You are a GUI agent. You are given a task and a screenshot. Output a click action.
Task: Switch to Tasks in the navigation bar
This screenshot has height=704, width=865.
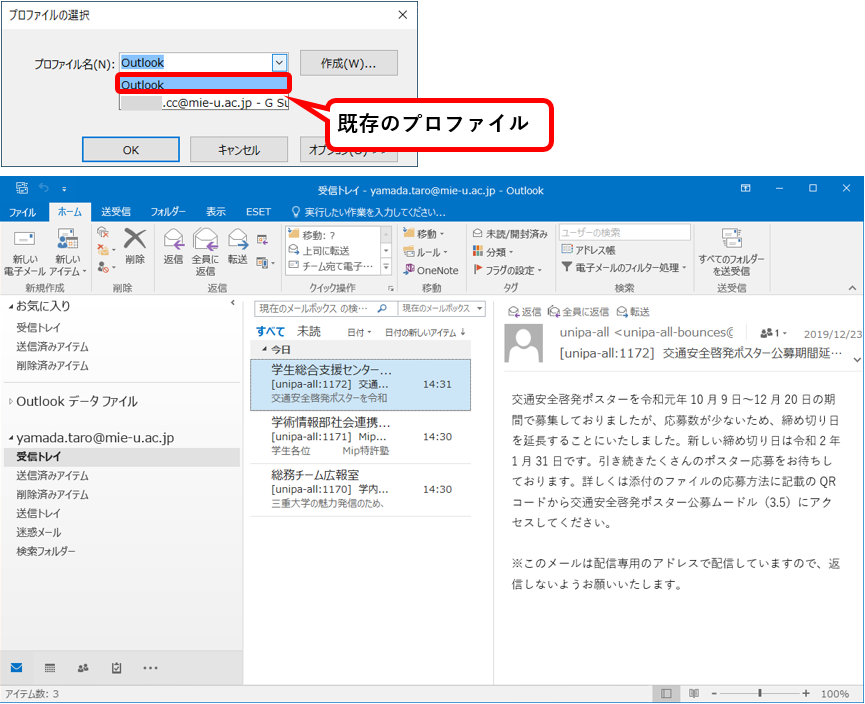pos(116,668)
